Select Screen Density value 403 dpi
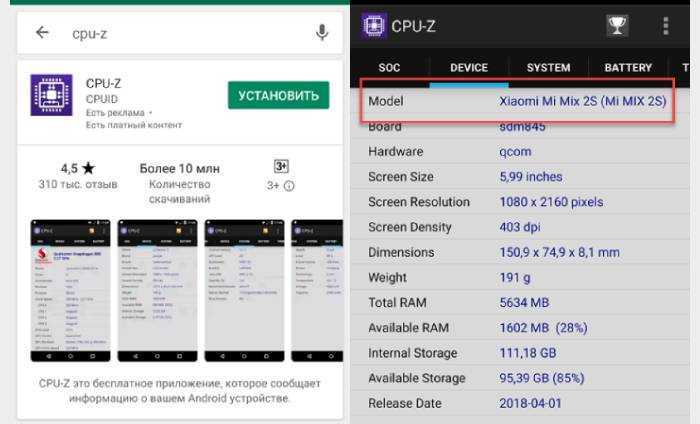 coord(520,227)
